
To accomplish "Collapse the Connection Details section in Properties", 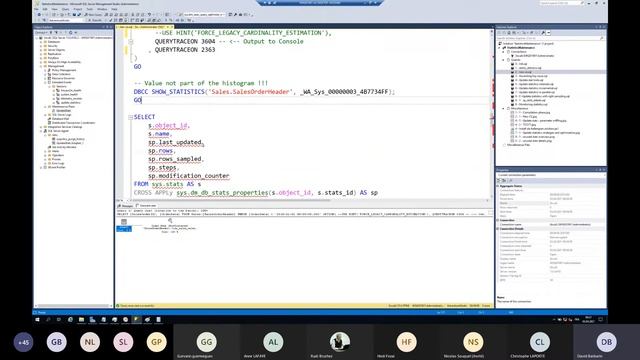I will [x=498, y=229].
